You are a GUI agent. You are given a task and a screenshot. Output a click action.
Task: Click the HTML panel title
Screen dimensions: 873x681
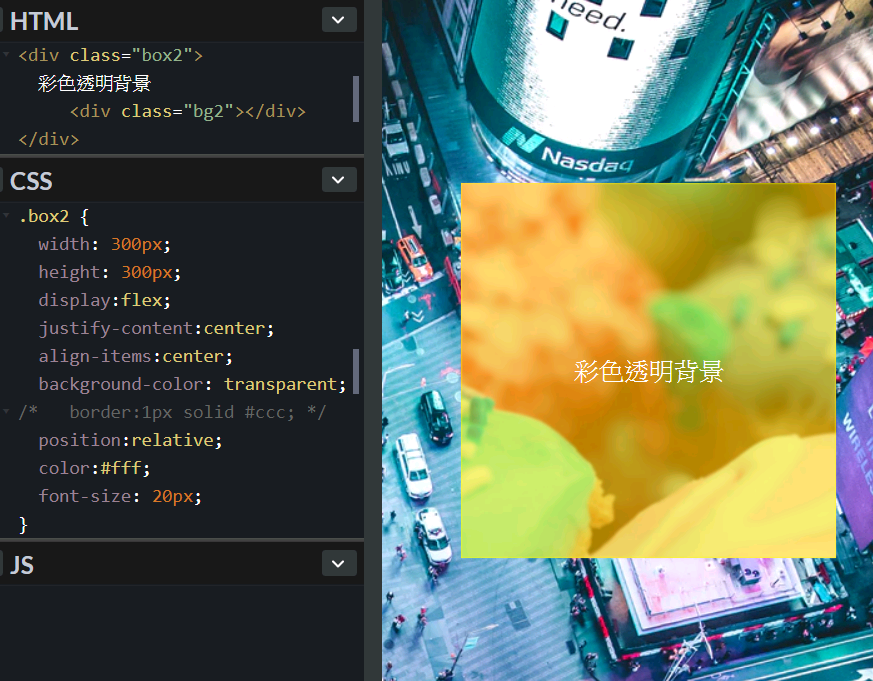(x=44, y=21)
